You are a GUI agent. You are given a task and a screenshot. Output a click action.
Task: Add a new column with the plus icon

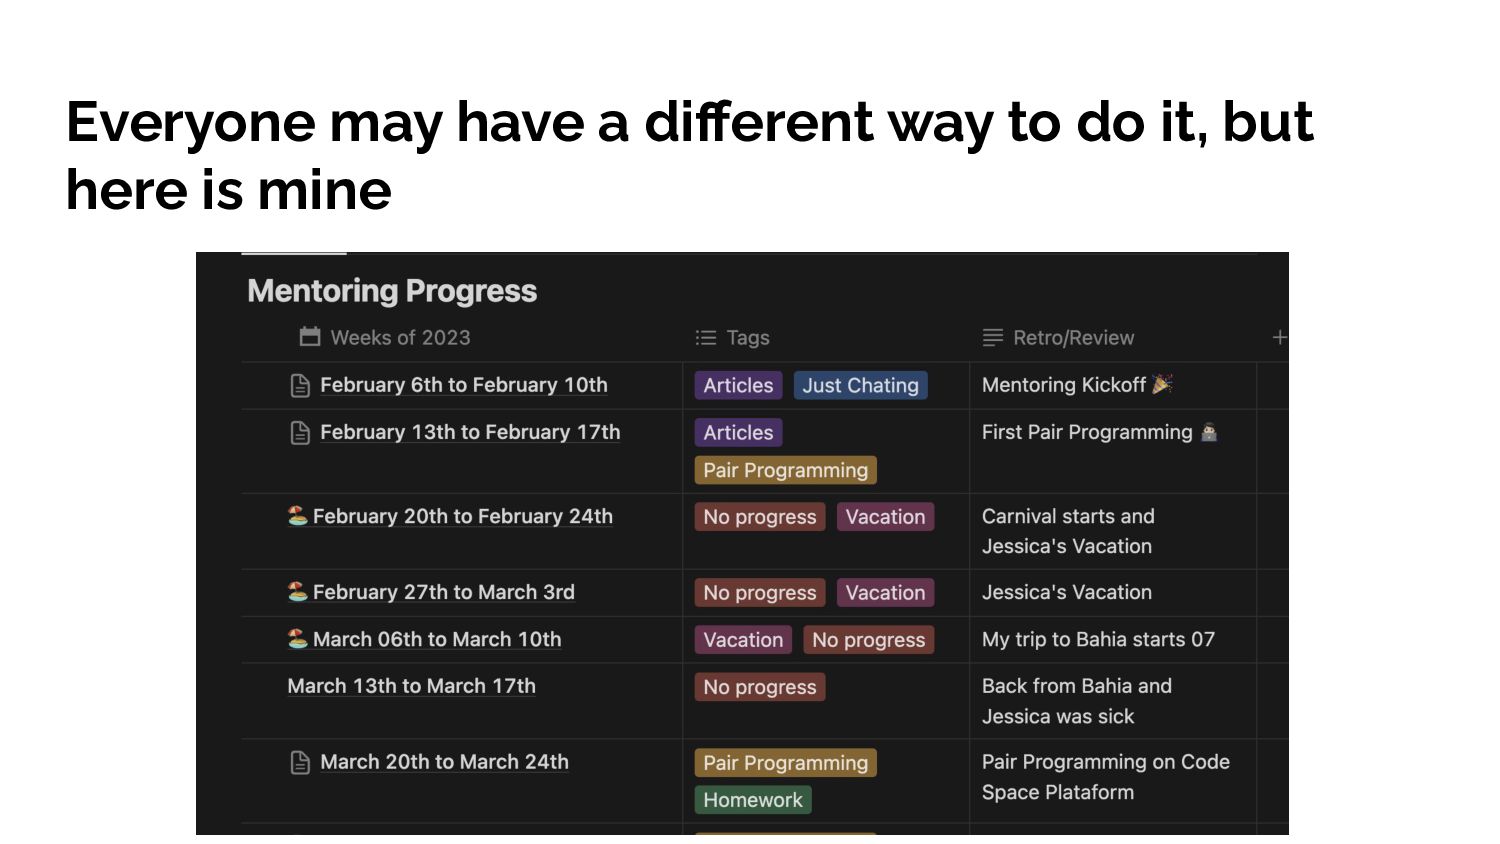pos(1279,338)
